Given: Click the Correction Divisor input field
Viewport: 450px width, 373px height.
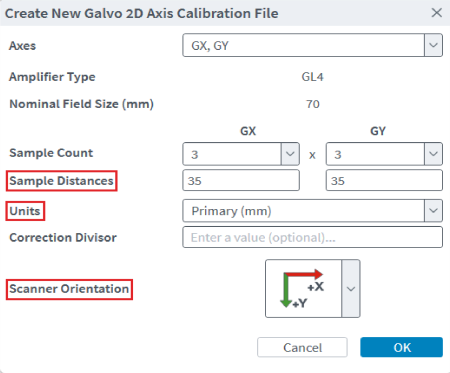Looking at the screenshot, I should coord(312,237).
